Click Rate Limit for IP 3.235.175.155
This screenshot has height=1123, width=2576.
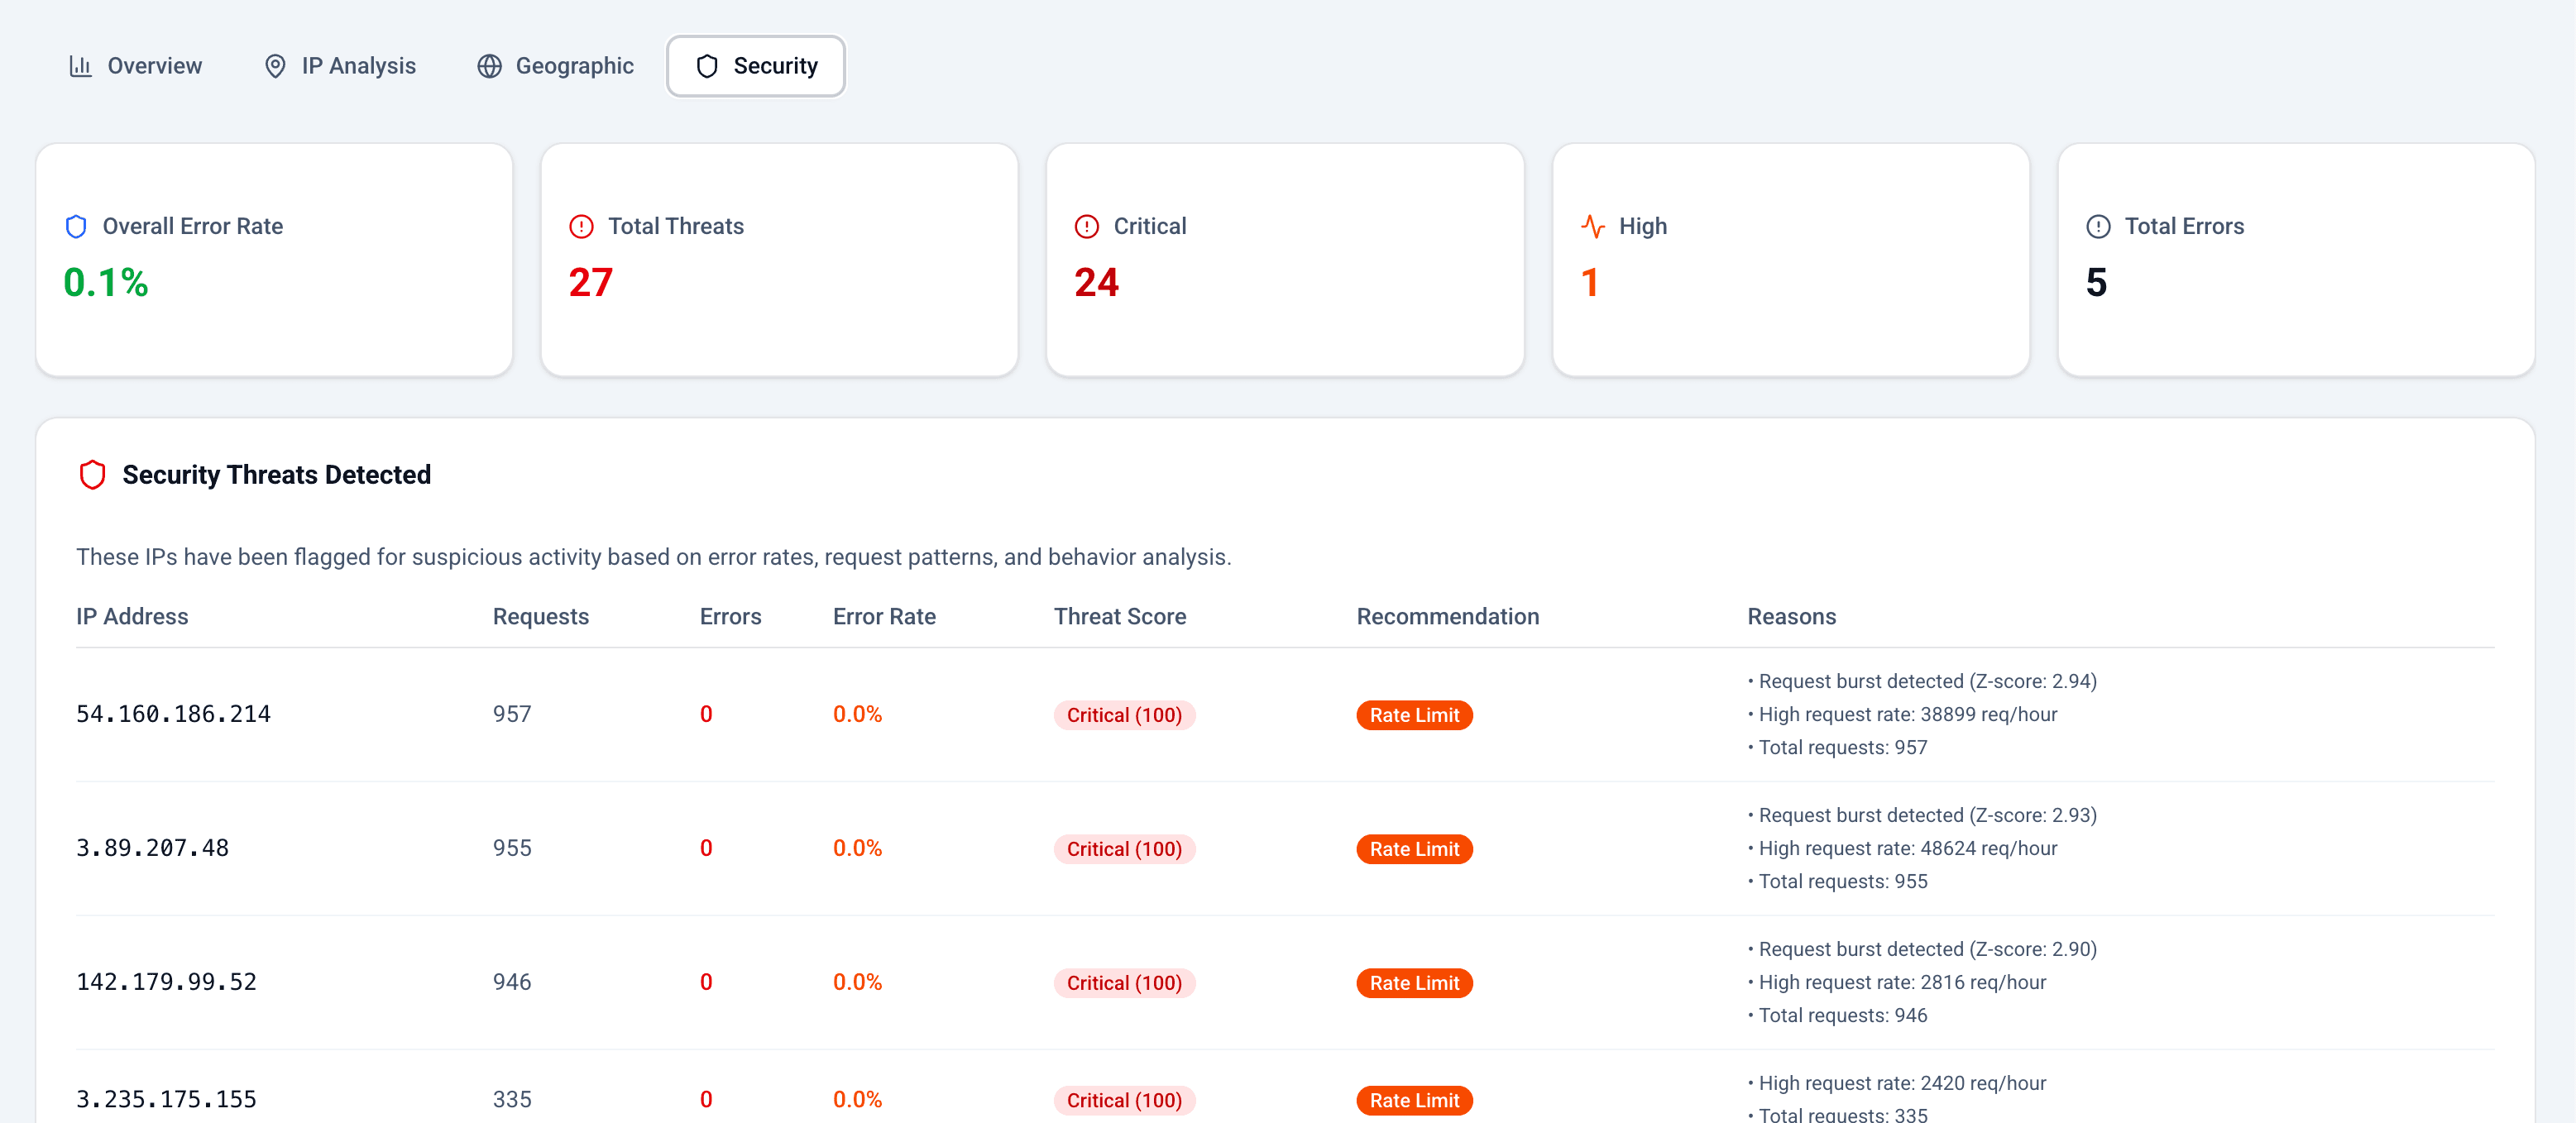tap(1414, 1100)
